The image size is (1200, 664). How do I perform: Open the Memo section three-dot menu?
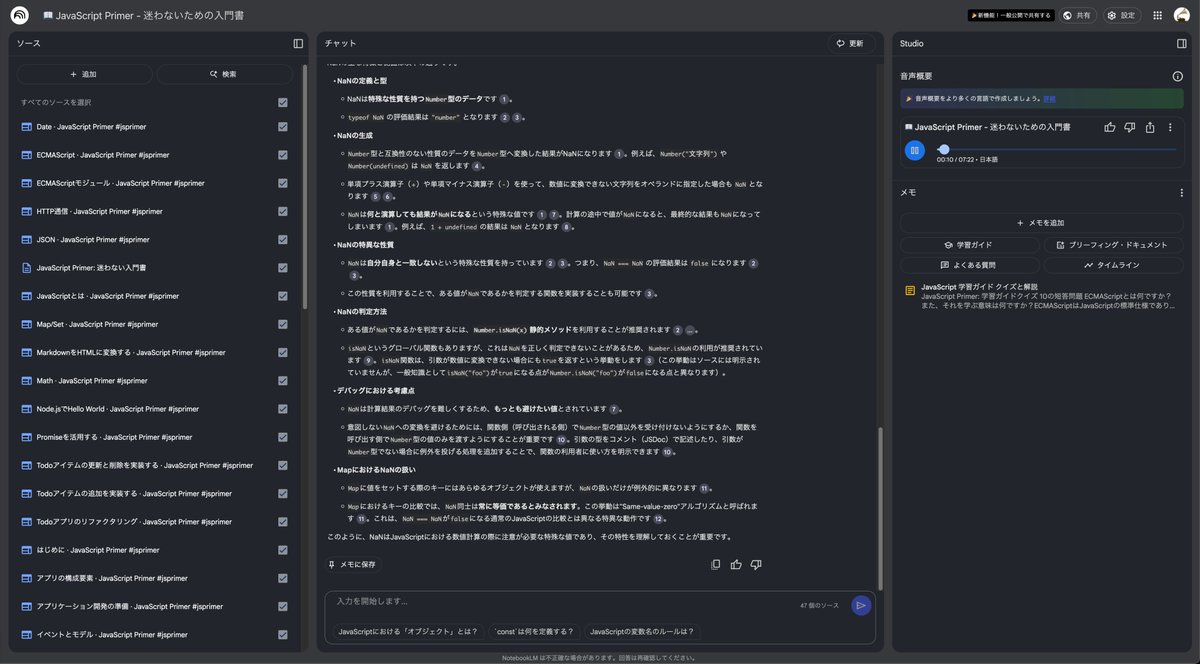(x=1181, y=192)
